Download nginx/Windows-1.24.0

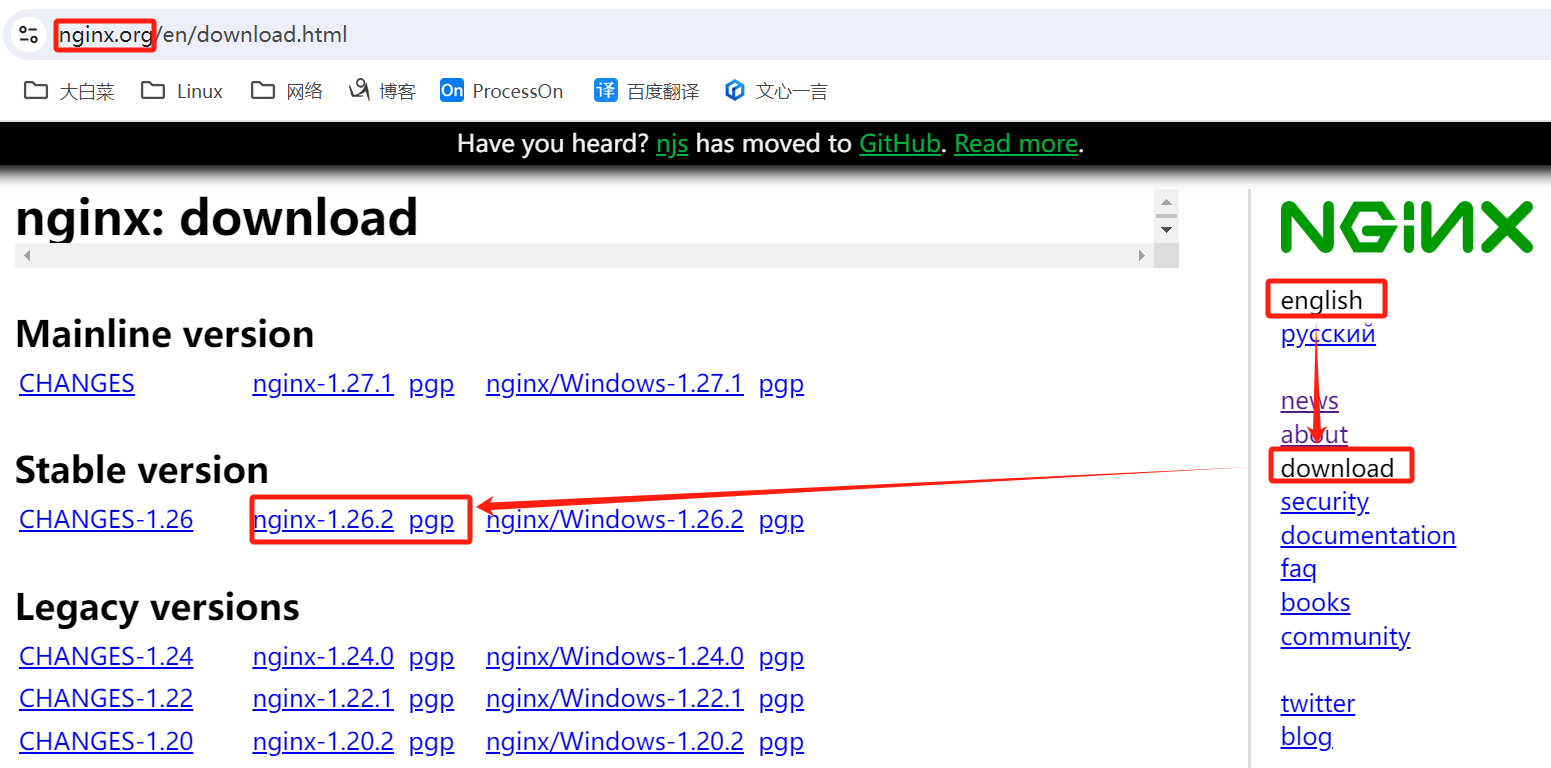(x=614, y=657)
